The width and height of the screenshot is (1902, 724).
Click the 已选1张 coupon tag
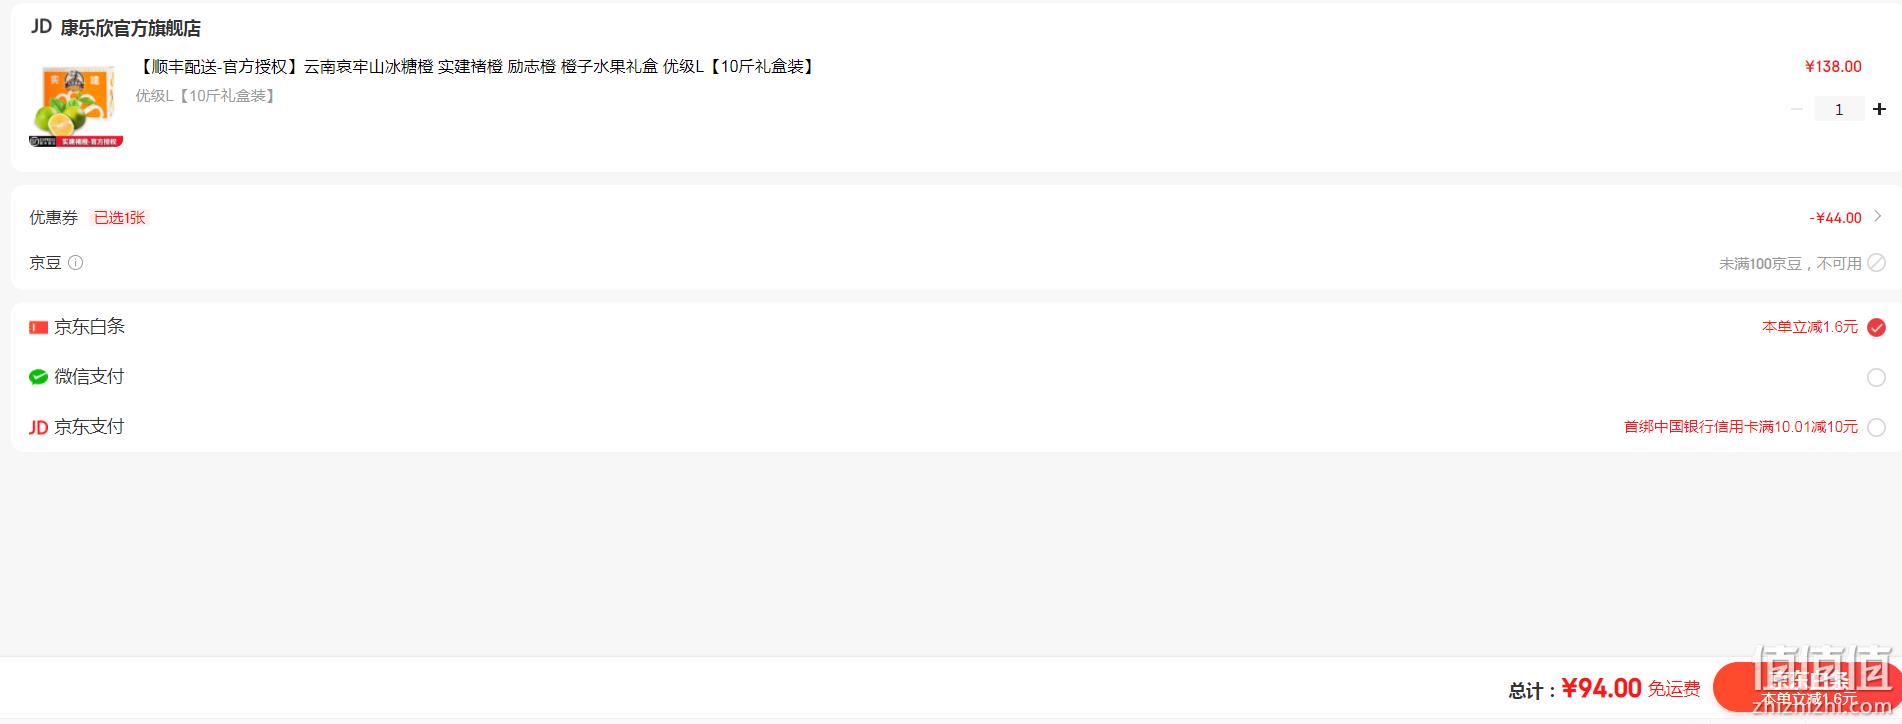tap(120, 217)
